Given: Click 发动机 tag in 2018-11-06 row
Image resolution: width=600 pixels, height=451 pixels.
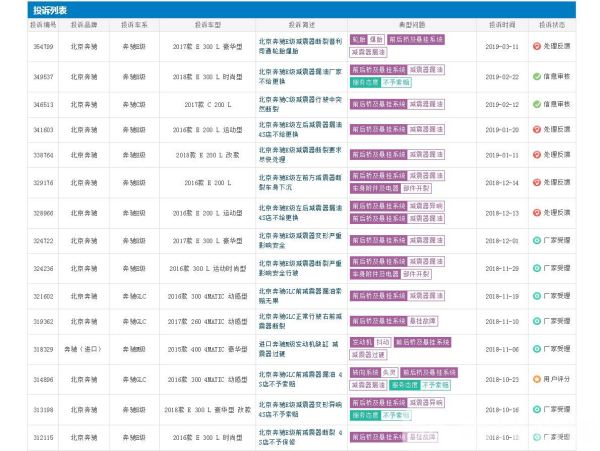Looking at the screenshot, I should coord(362,342).
